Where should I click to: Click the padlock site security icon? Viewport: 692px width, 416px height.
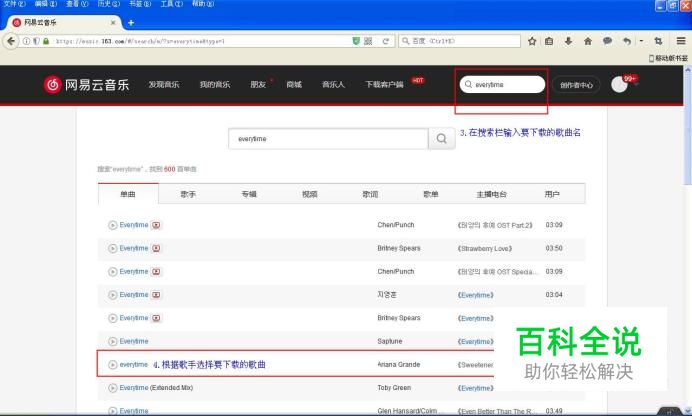click(x=46, y=41)
